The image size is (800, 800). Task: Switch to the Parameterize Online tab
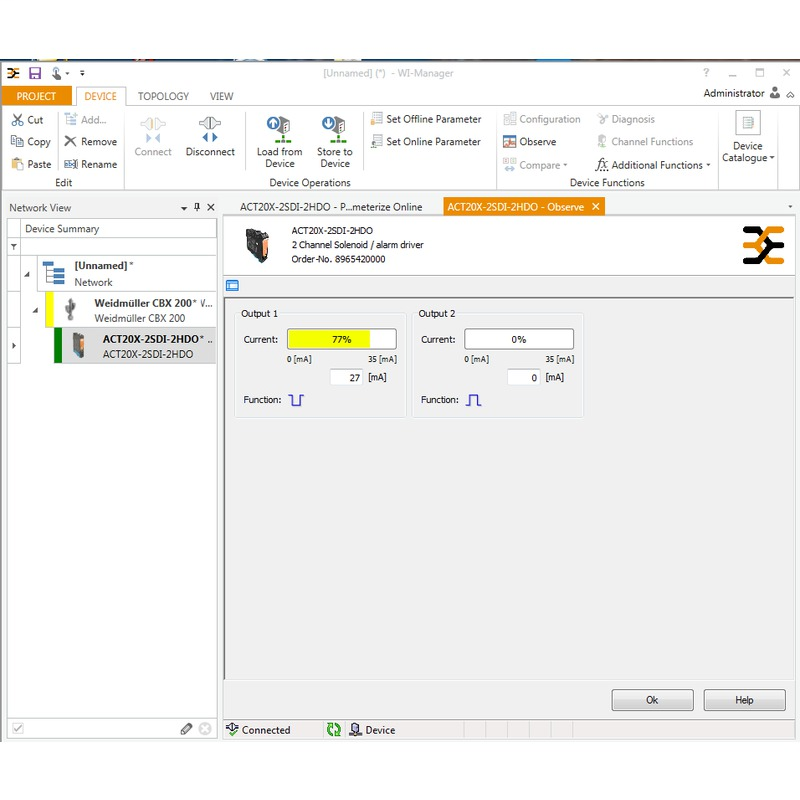pyautogui.click(x=331, y=207)
